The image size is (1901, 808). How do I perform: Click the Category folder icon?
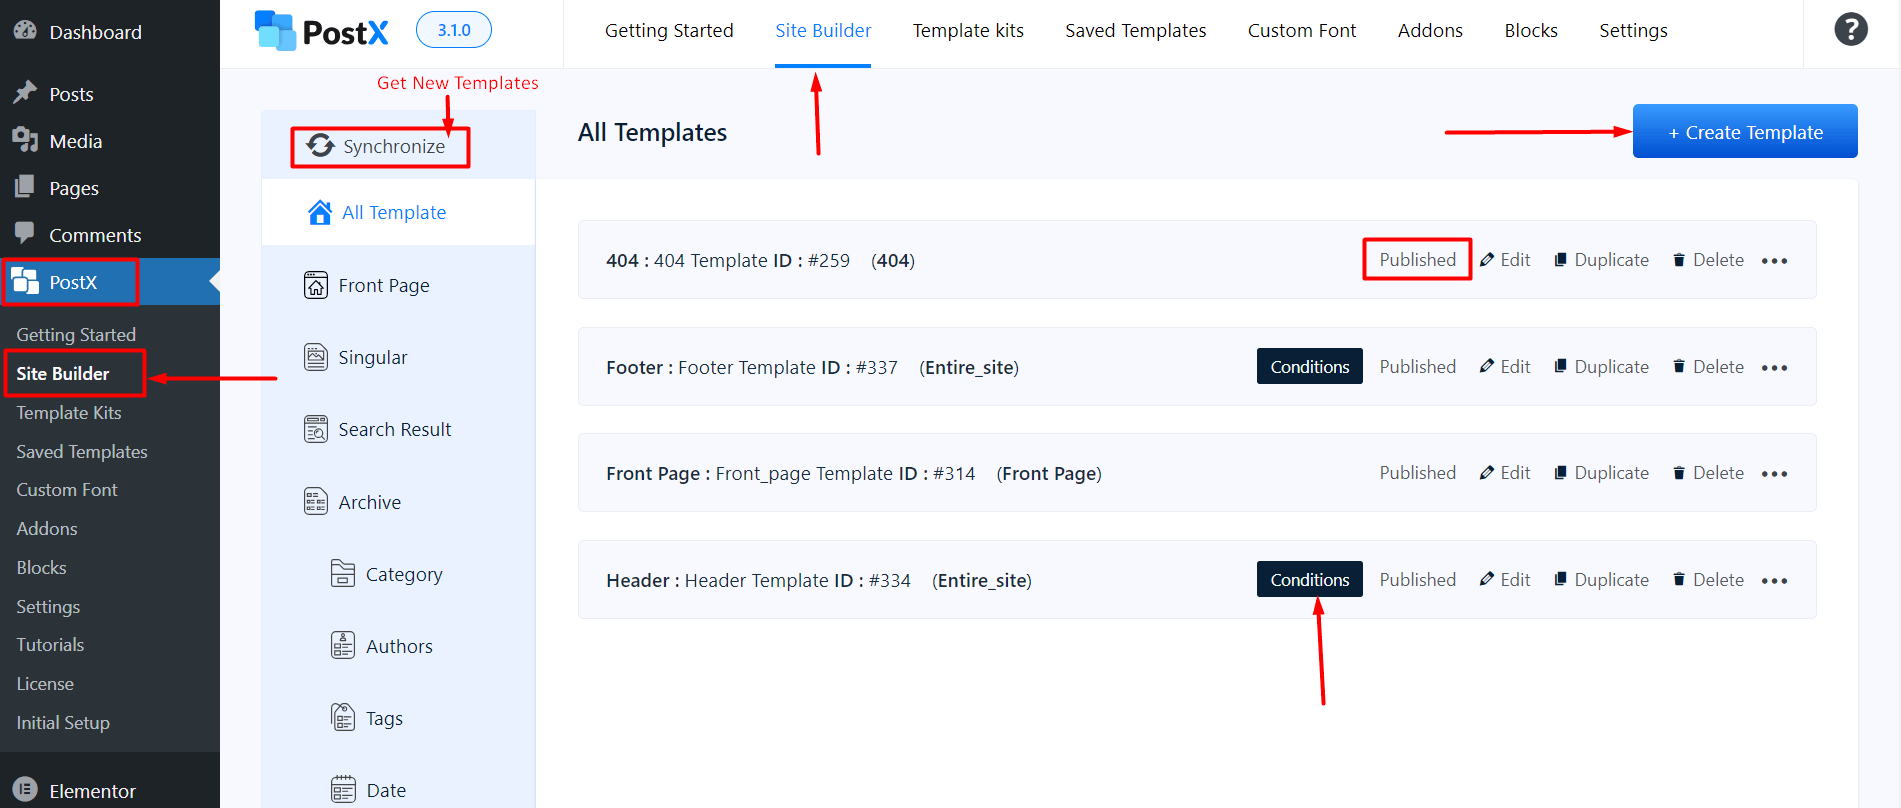[x=343, y=573]
